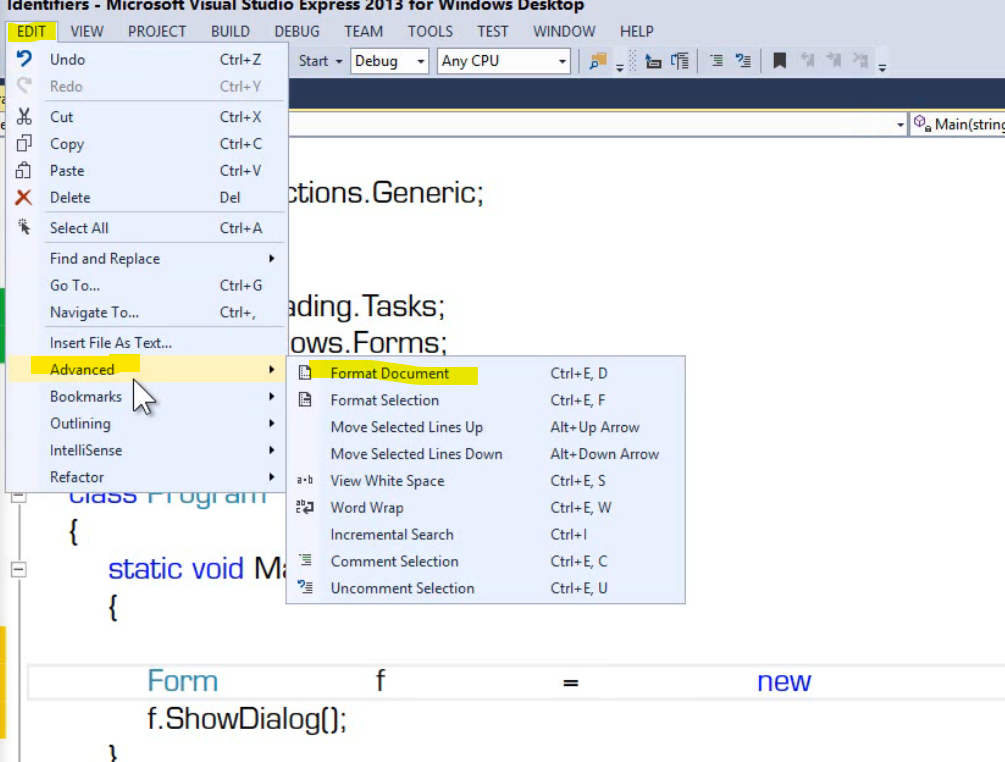Click the scissors Cut icon
The height and width of the screenshot is (762, 1005).
pyautogui.click(x=24, y=117)
